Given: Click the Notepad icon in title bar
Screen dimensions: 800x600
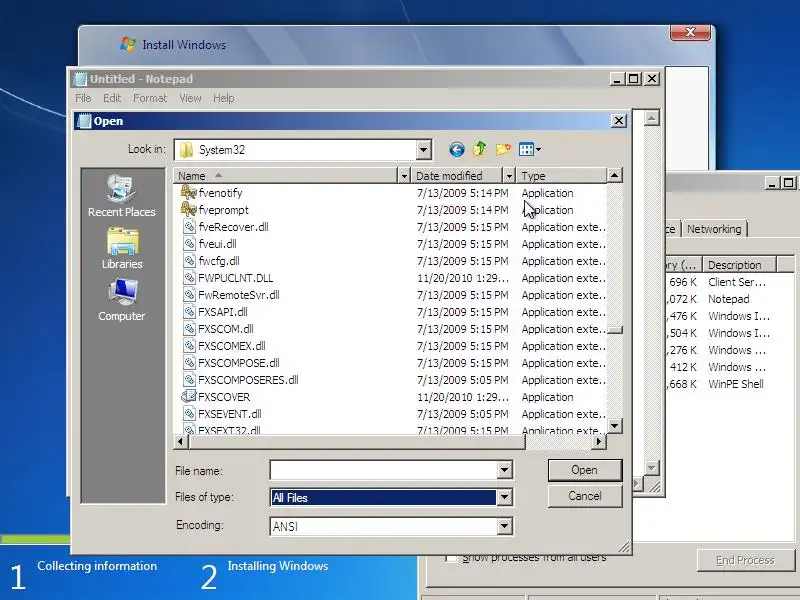Looking at the screenshot, I should pyautogui.click(x=81, y=79).
